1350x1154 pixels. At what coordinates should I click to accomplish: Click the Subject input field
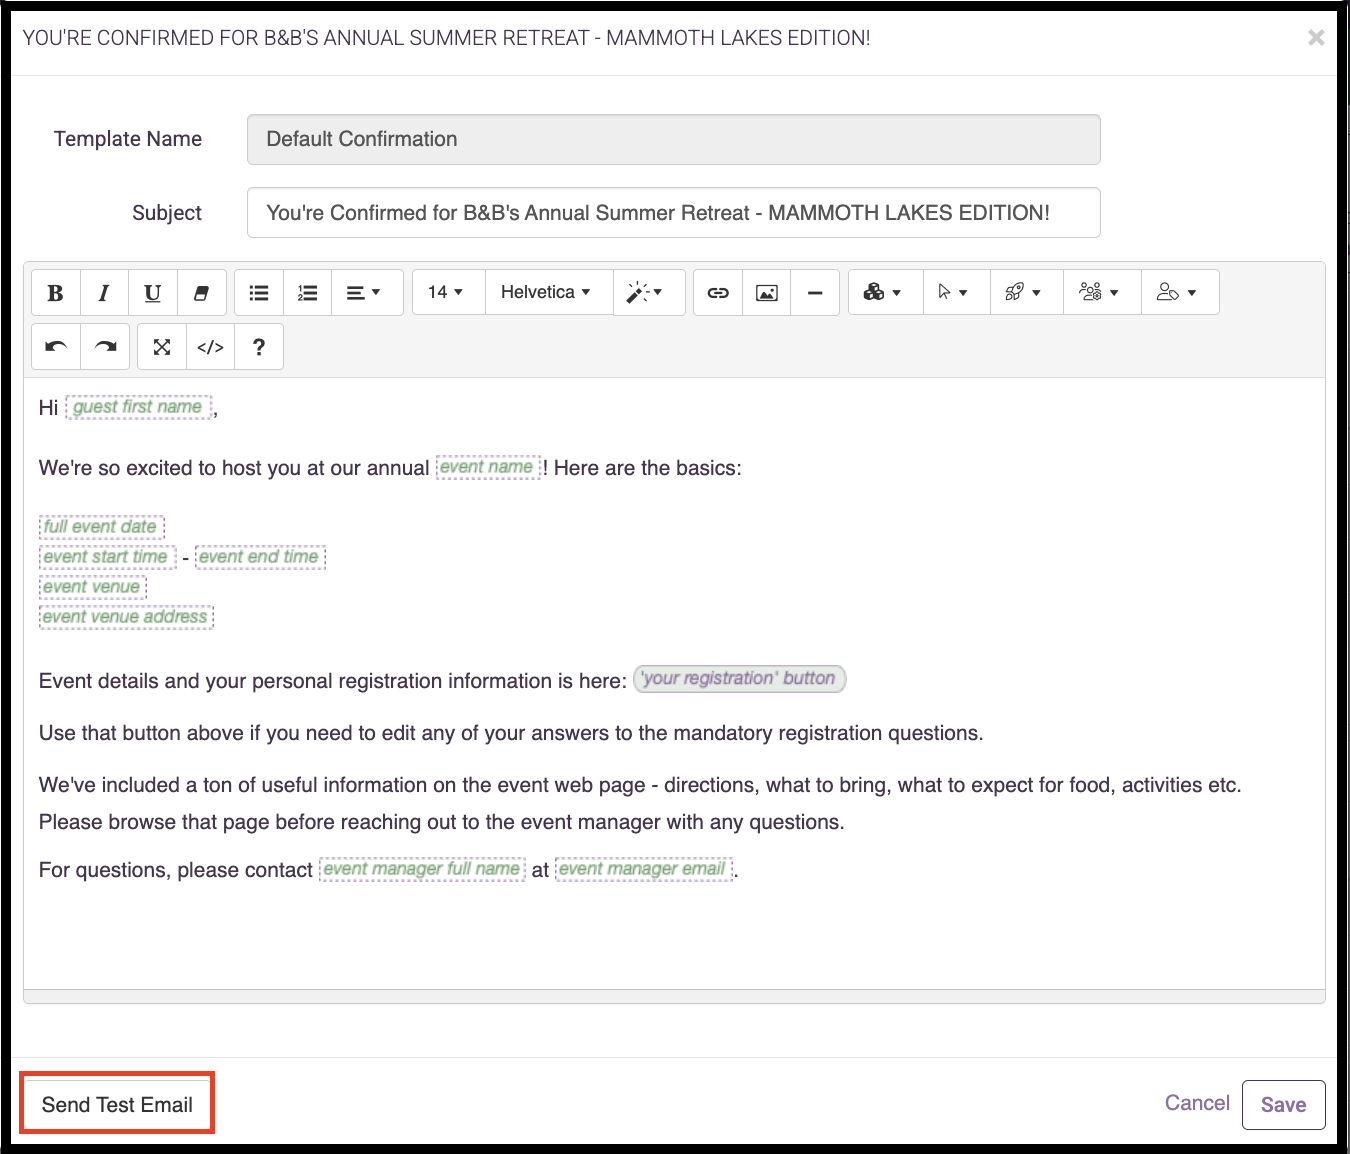click(674, 213)
